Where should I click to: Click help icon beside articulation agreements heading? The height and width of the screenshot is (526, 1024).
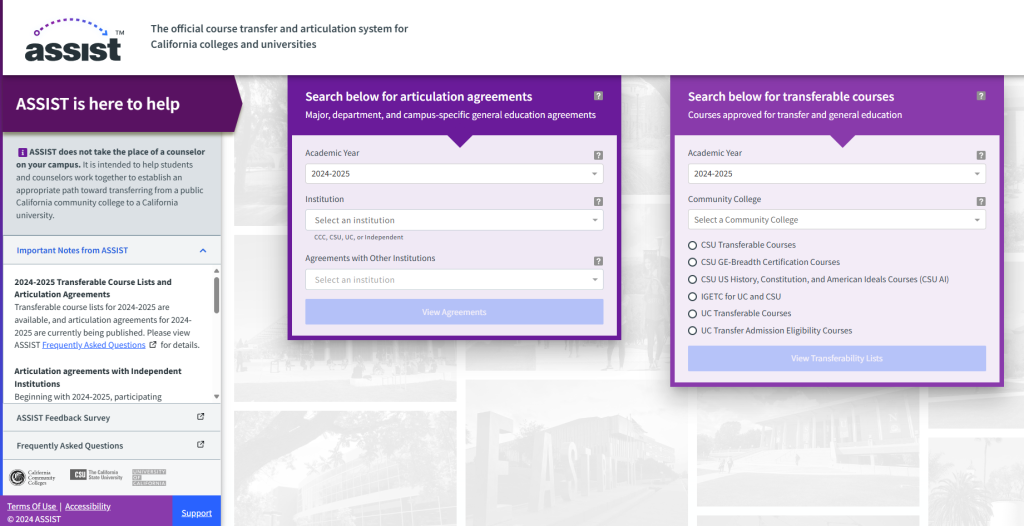tap(598, 96)
